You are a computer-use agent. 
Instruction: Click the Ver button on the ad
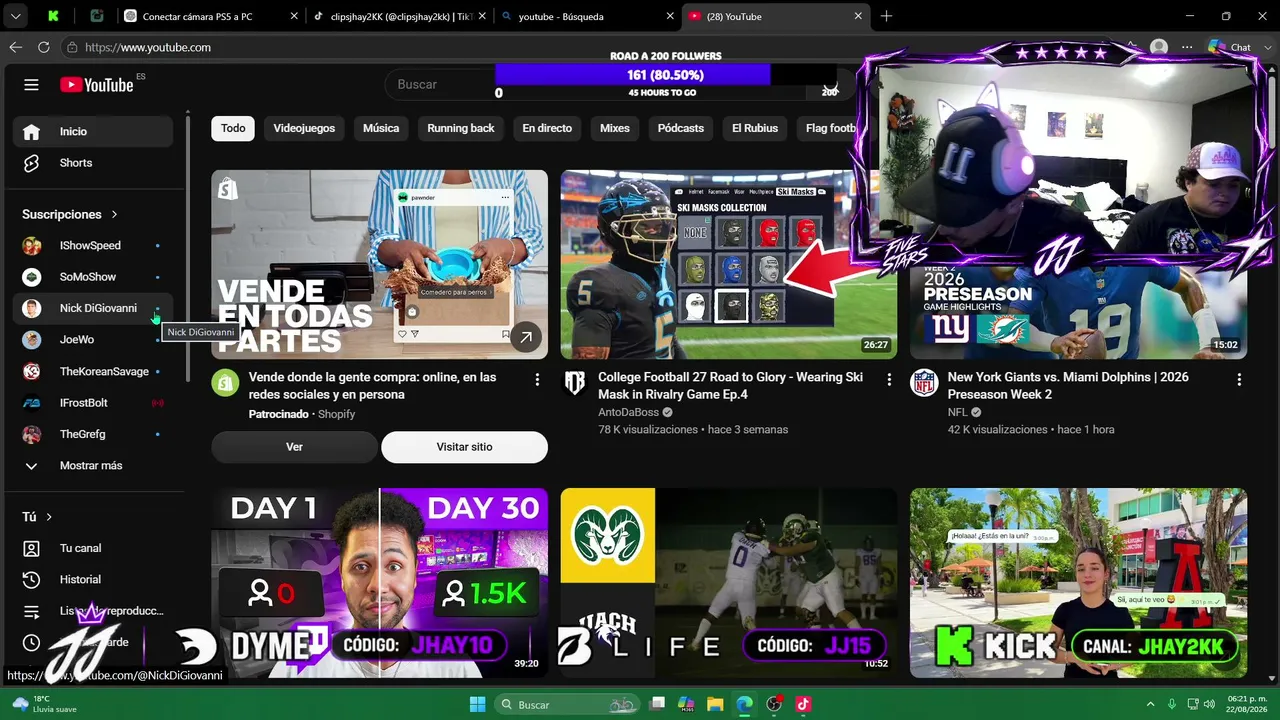[x=294, y=447]
